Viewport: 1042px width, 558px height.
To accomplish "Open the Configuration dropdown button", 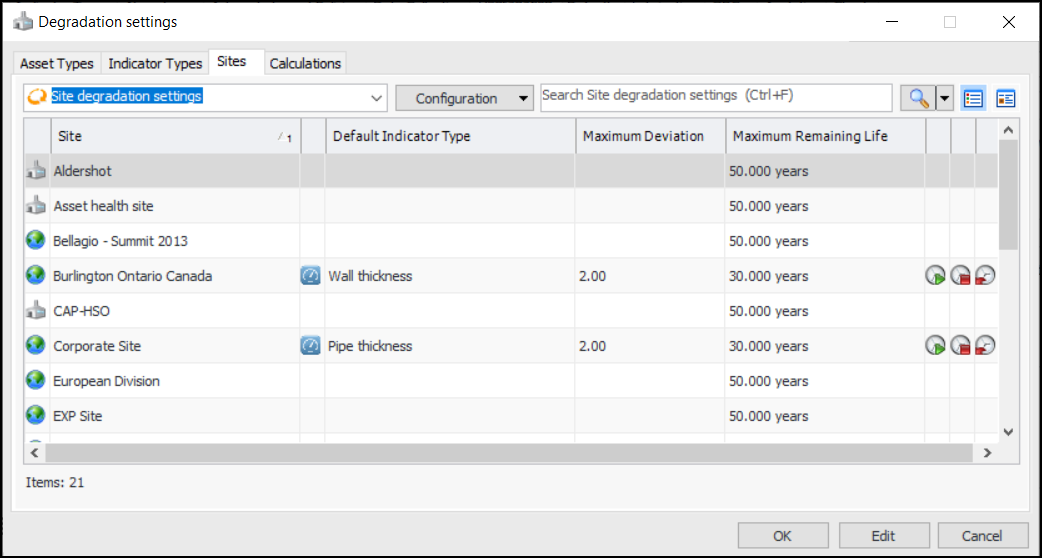I will (465, 98).
